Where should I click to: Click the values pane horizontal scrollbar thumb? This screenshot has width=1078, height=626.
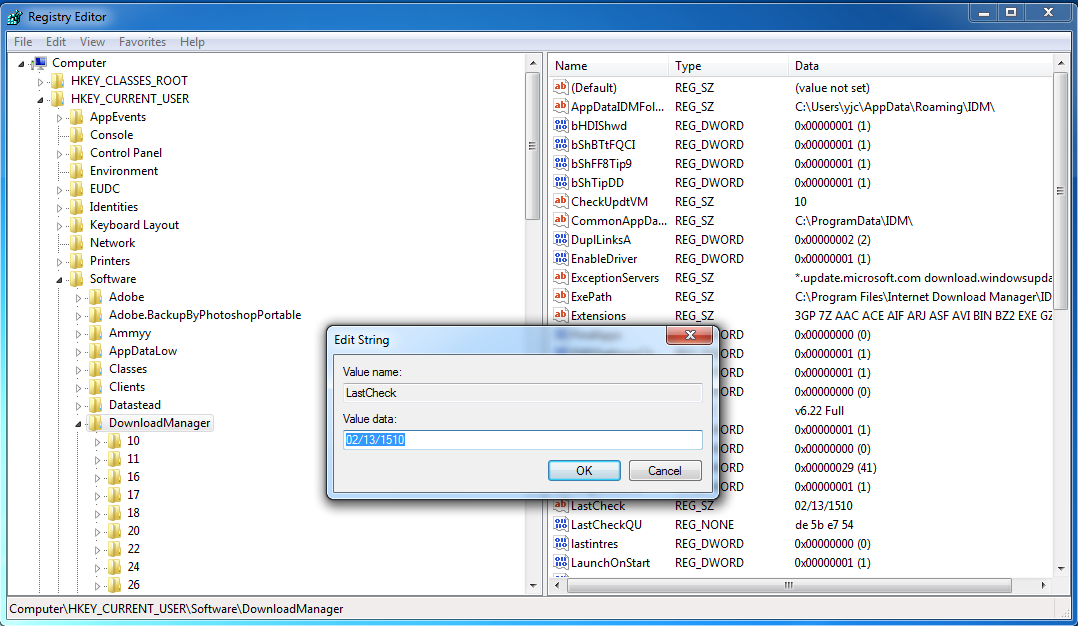789,585
